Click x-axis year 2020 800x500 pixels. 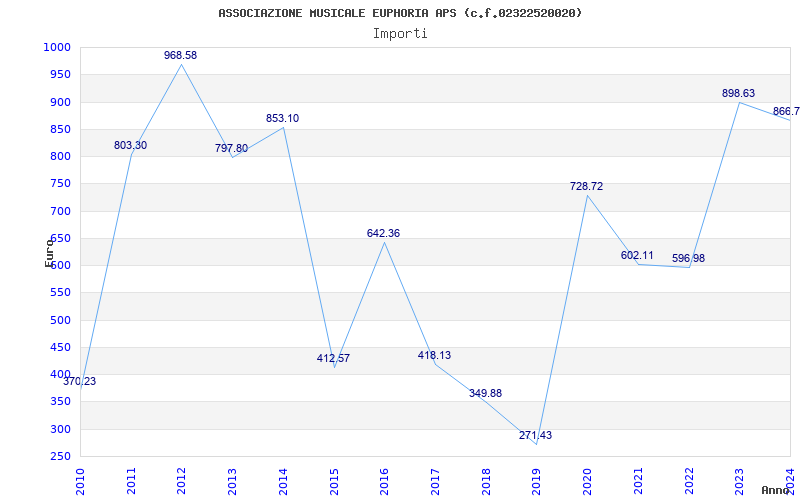coord(587,481)
